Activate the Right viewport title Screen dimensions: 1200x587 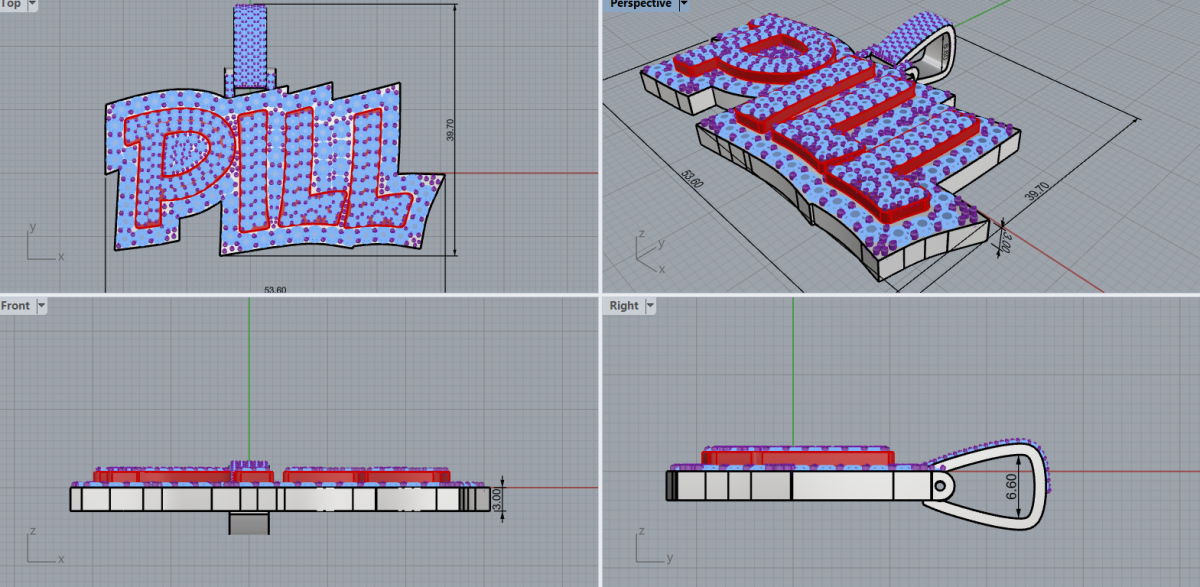623,306
